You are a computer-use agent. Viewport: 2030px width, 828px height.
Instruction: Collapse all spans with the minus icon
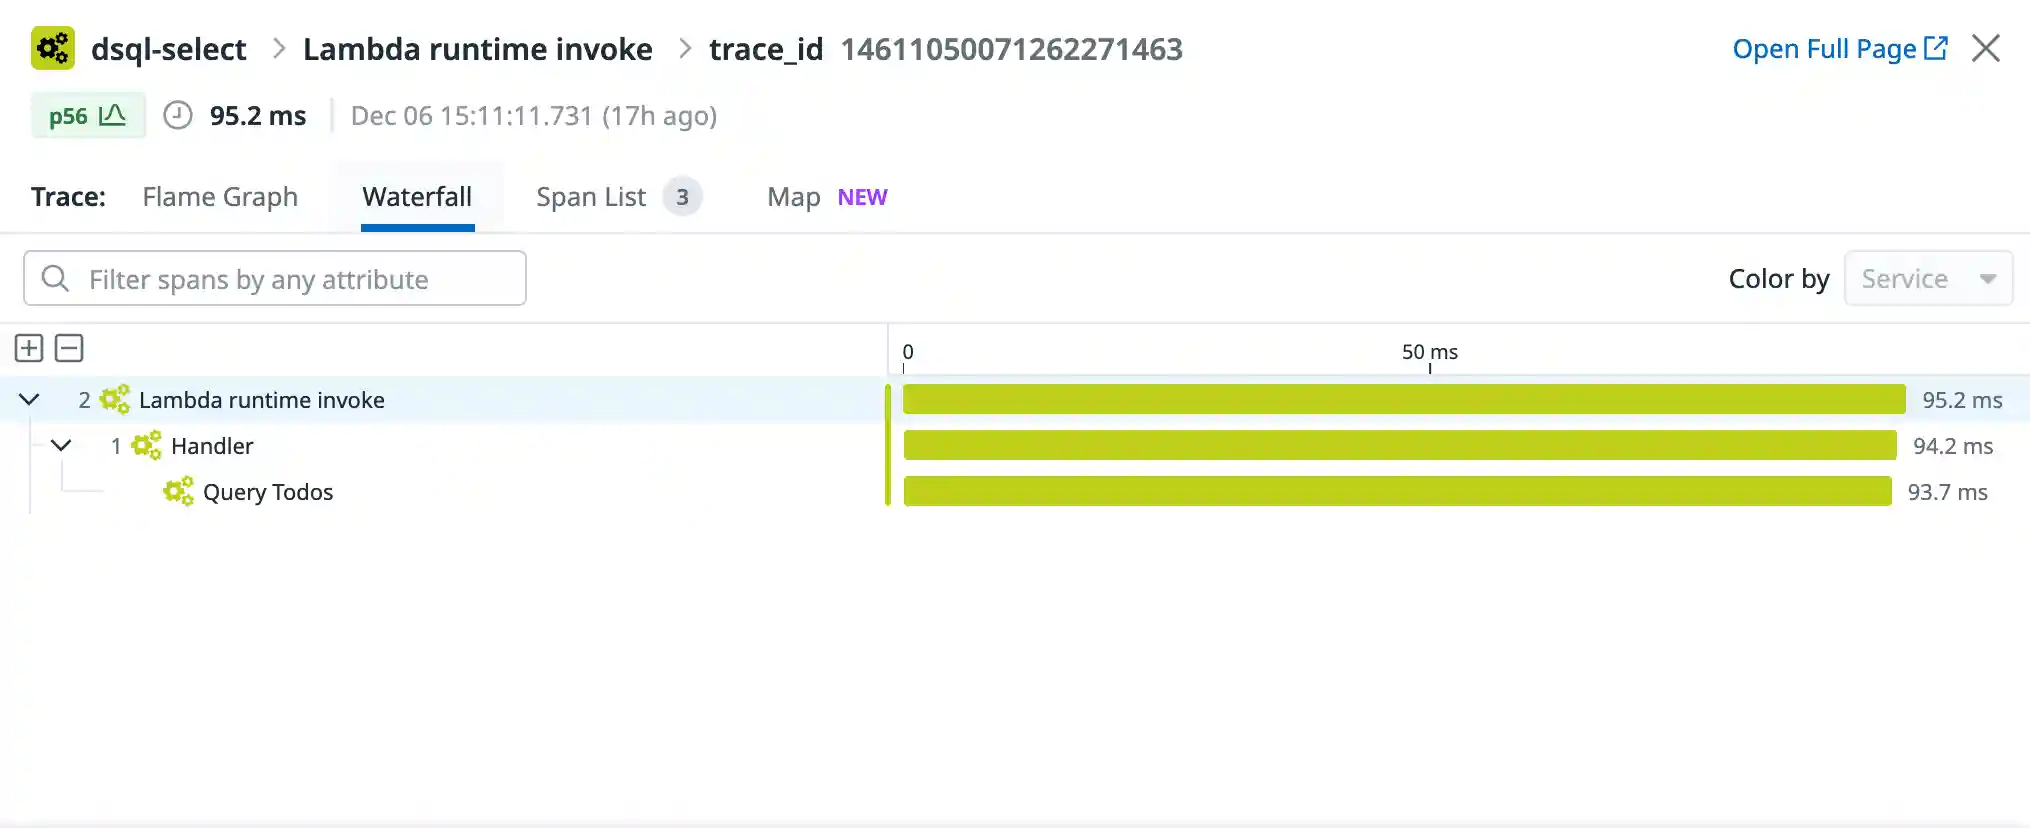(69, 348)
